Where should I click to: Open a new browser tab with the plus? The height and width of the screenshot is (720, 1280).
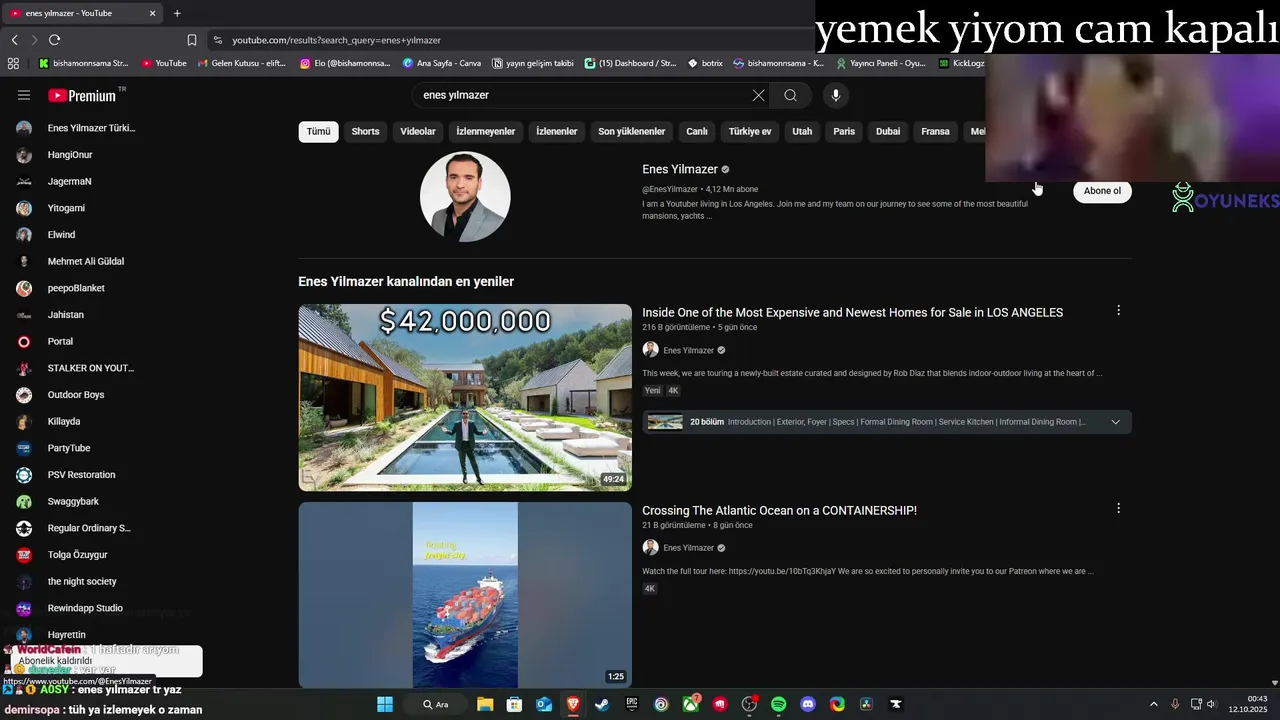coord(177,13)
